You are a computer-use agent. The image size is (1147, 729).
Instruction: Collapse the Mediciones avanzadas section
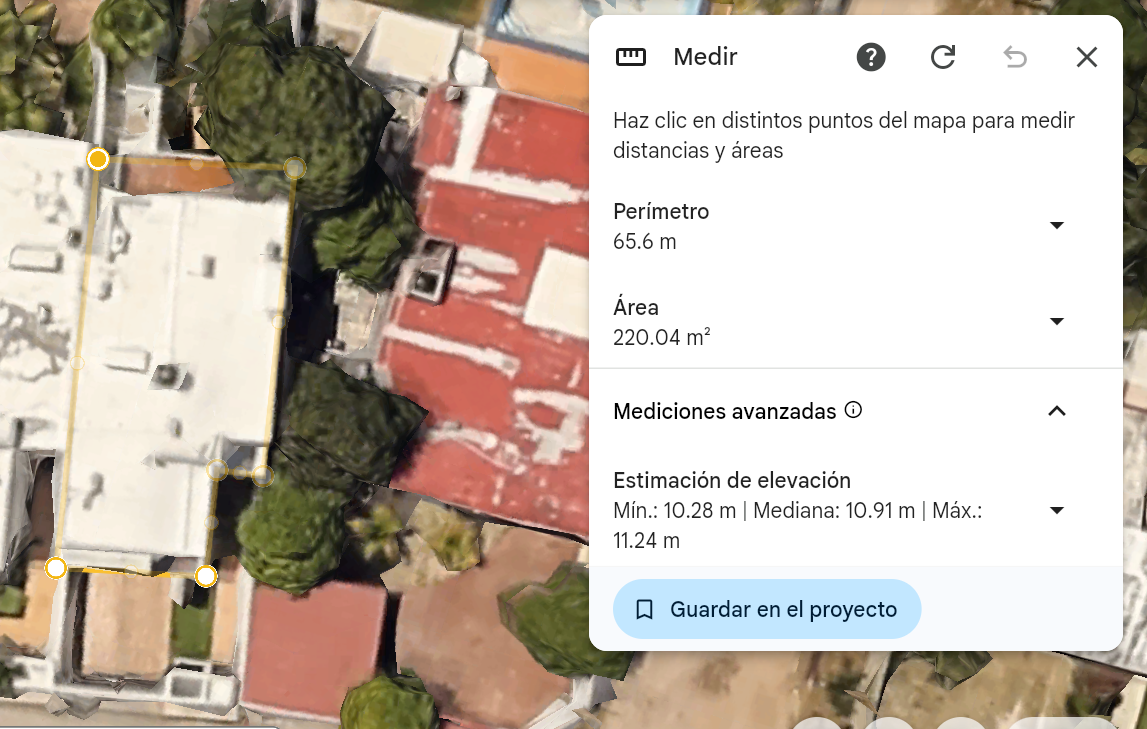[x=1056, y=411]
